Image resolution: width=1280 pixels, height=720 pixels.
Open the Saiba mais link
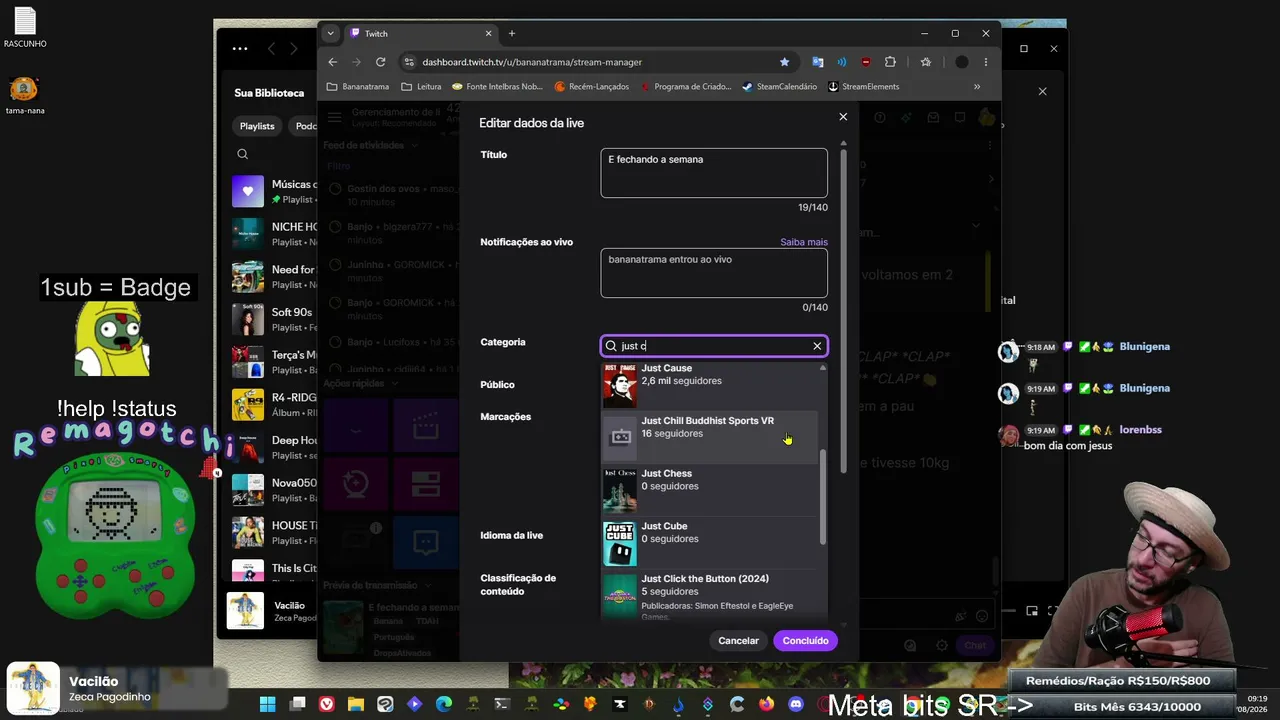tap(804, 242)
